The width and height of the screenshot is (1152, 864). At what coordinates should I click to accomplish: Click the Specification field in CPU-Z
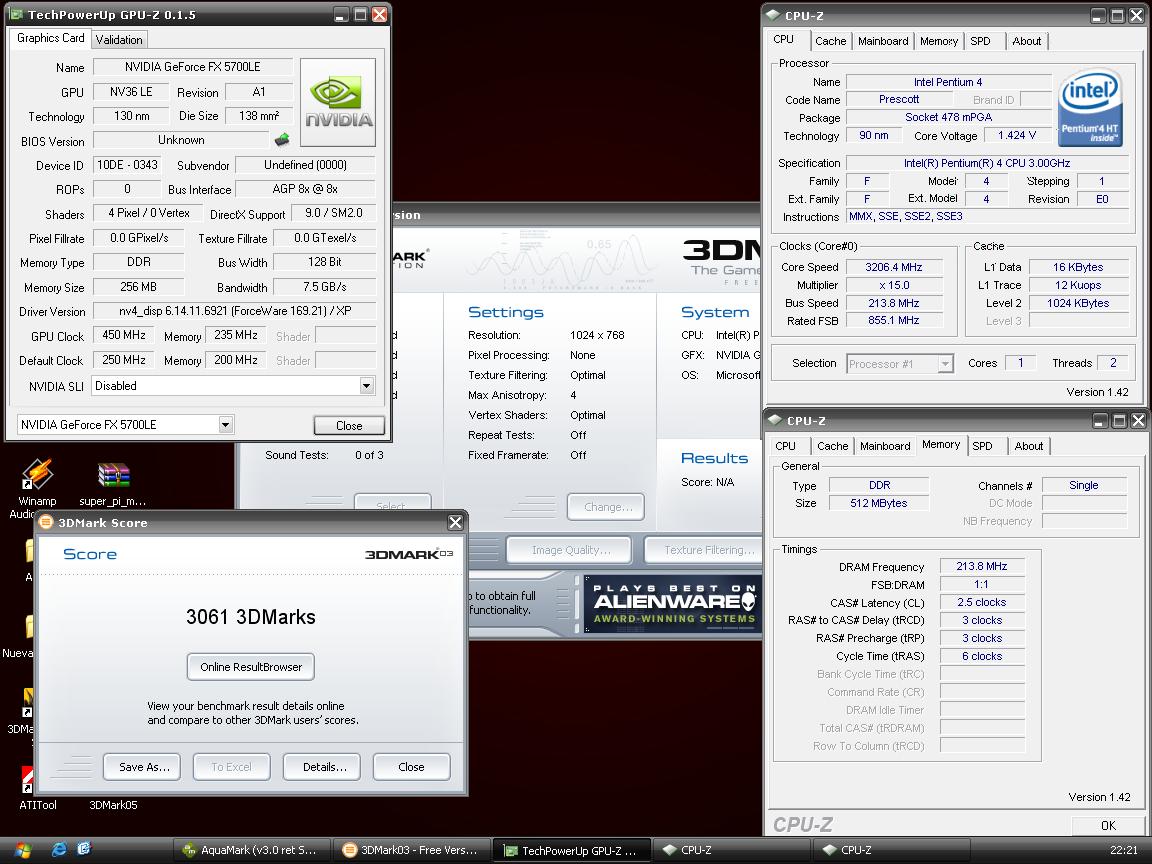(x=987, y=163)
